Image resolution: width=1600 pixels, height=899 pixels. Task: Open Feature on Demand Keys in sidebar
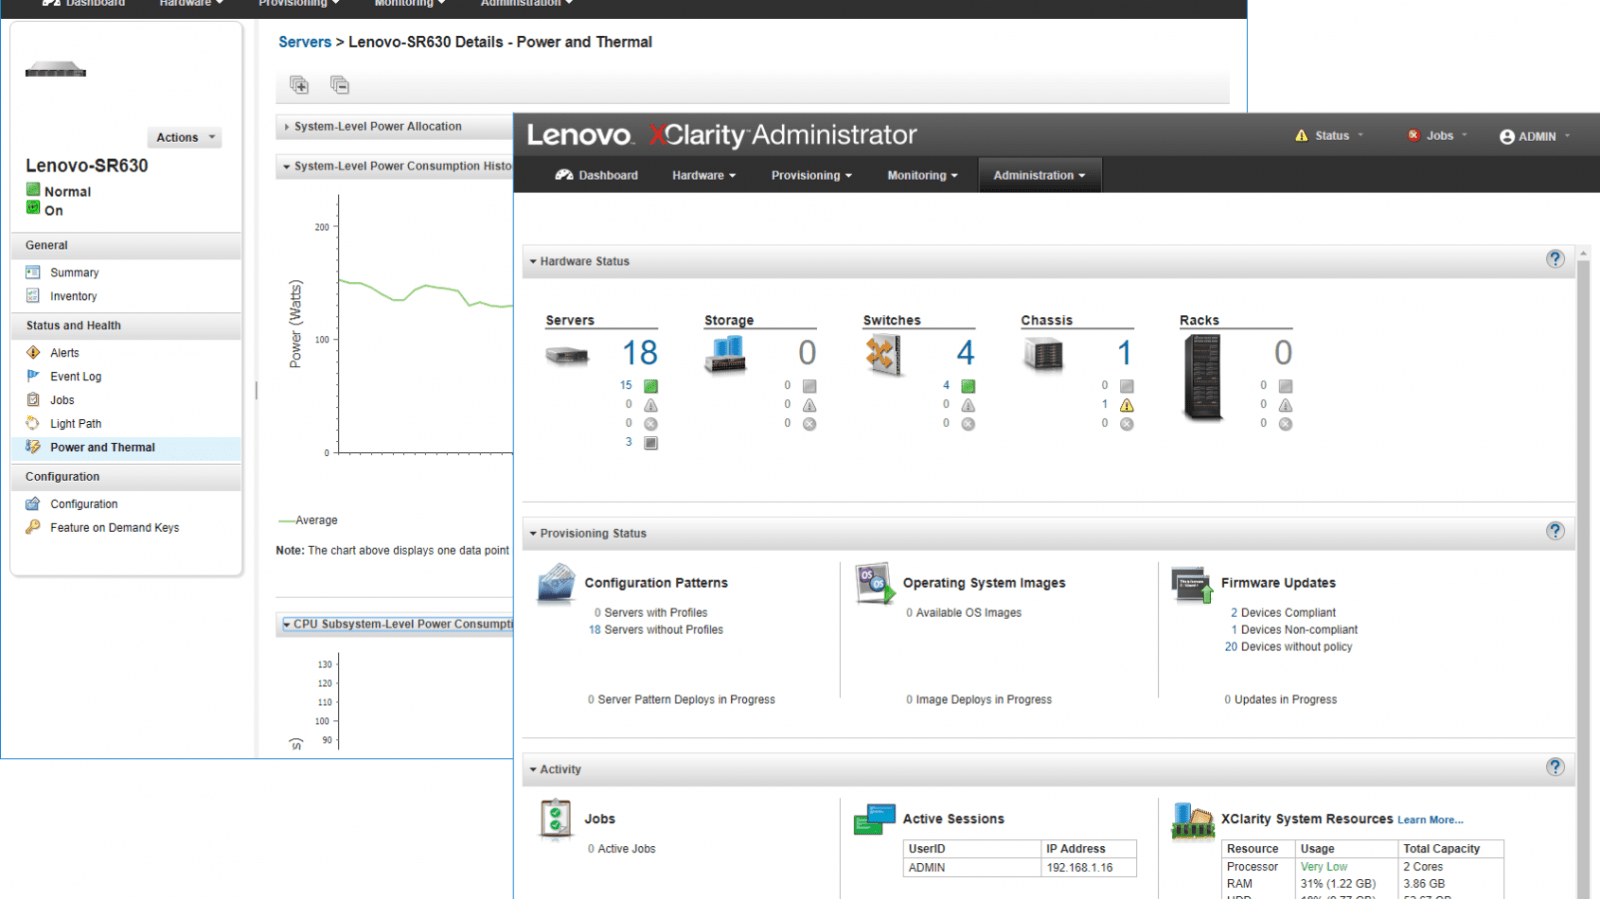tap(114, 528)
